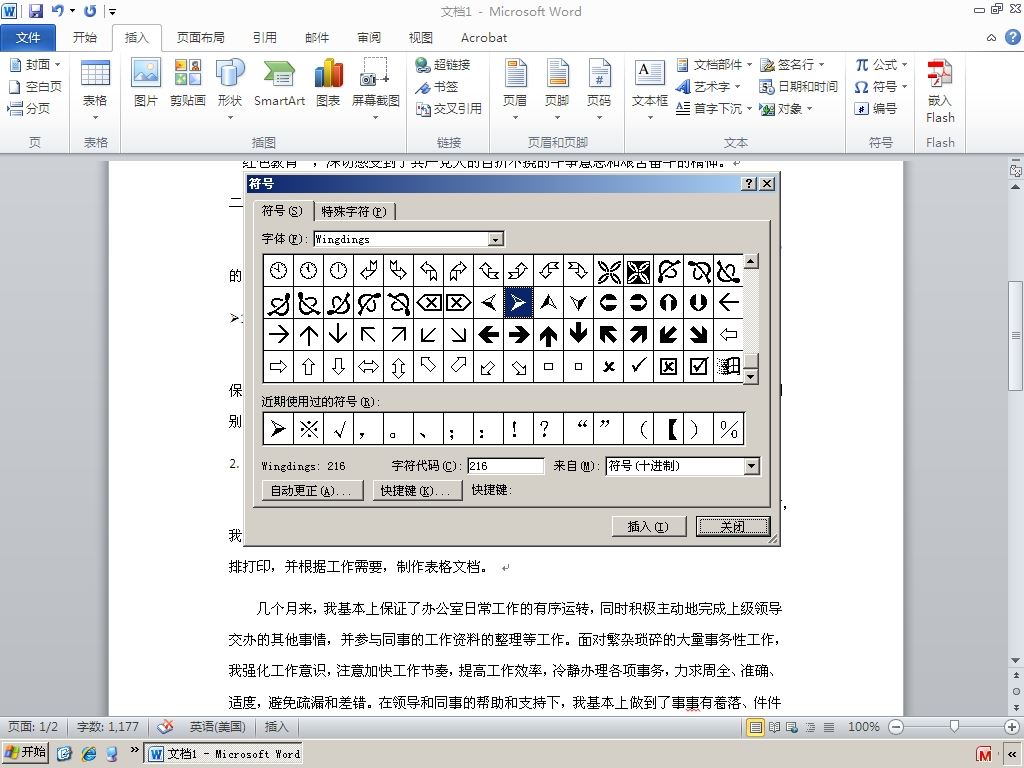Collapse the ribbon with the caret
Screen dimensions: 1024x768
click(991, 38)
